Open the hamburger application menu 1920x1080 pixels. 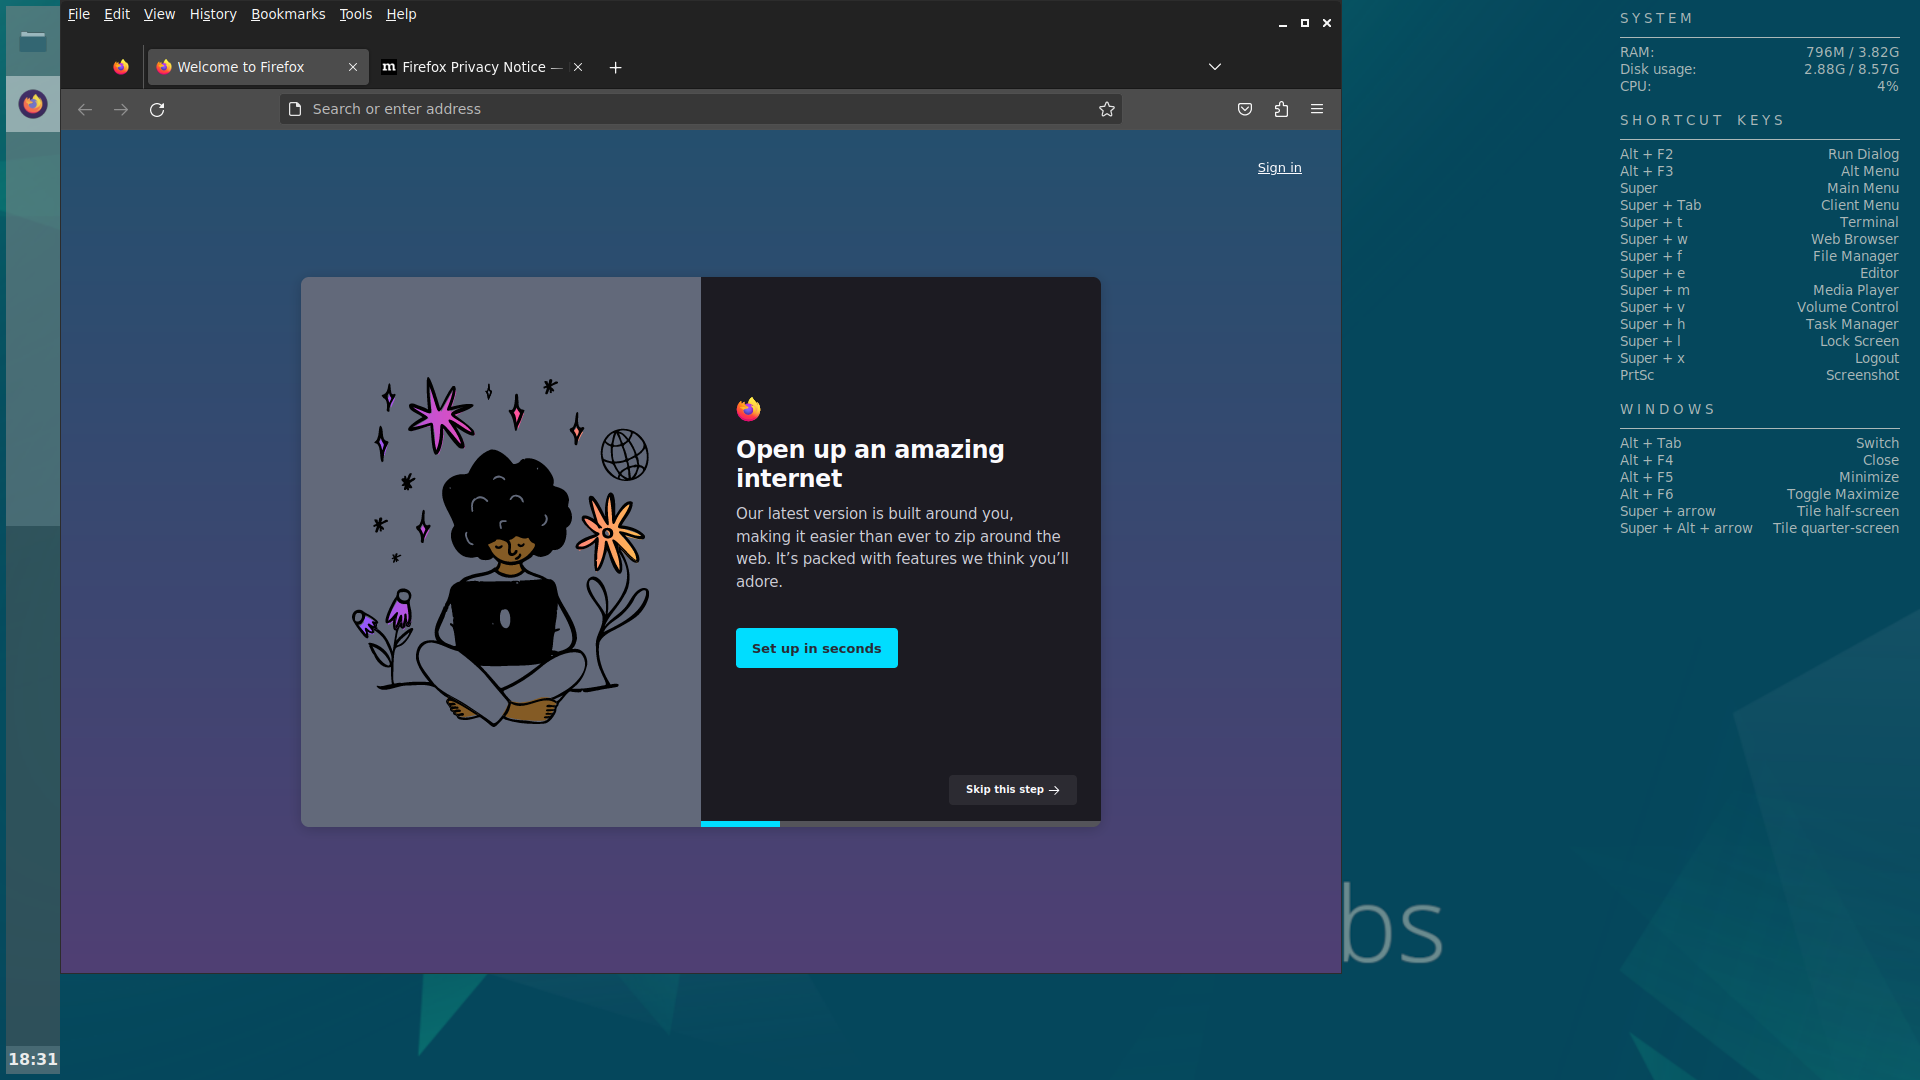click(x=1317, y=110)
